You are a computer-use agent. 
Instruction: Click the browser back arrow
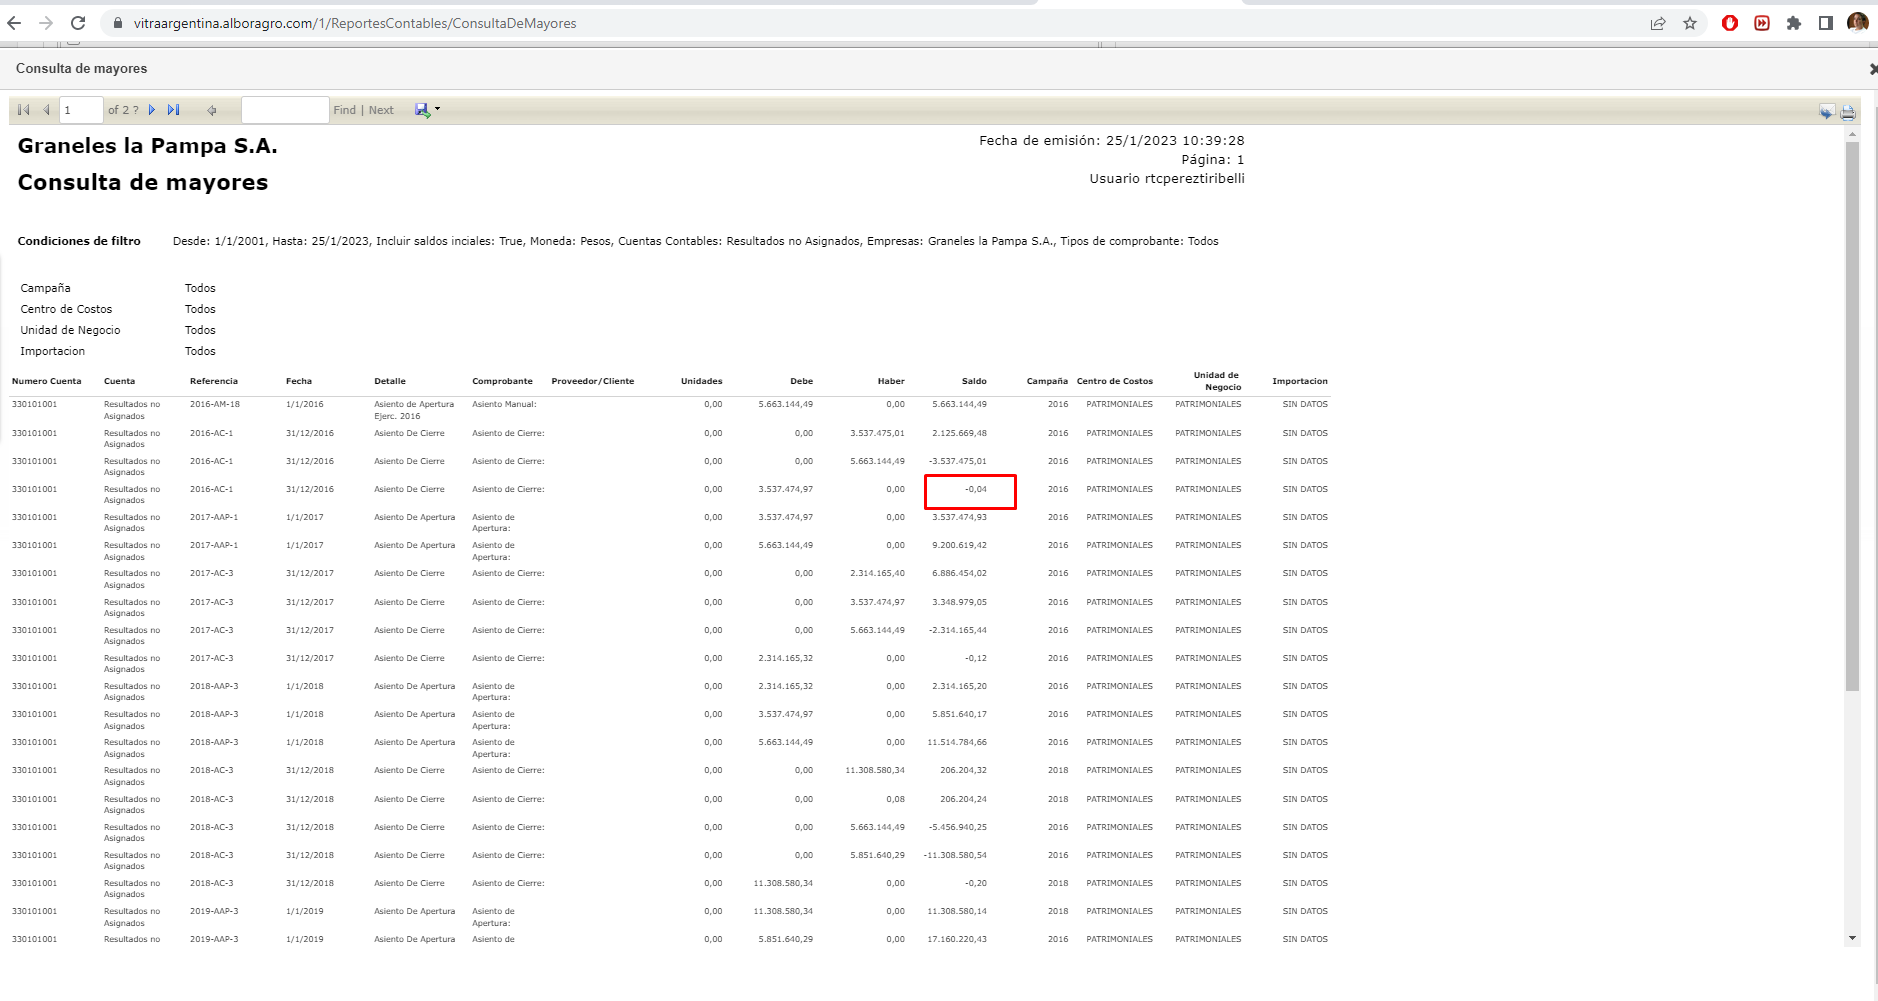pos(14,23)
